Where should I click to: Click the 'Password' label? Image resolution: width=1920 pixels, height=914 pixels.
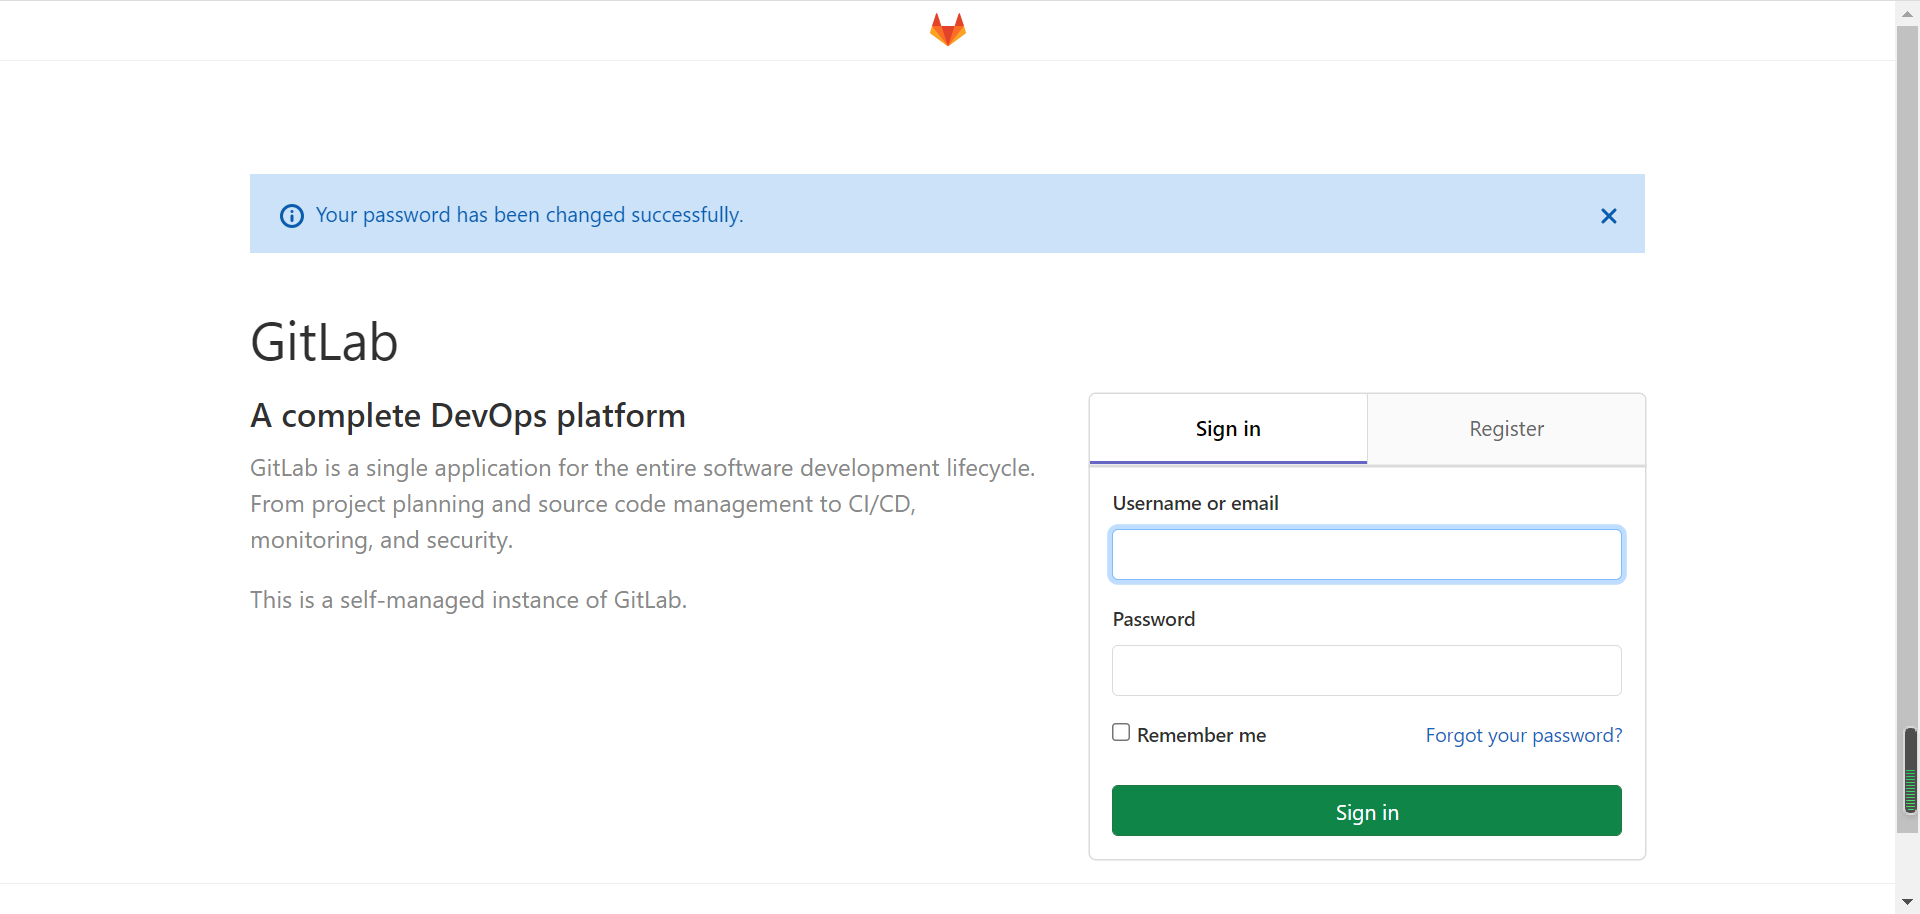pyautogui.click(x=1153, y=619)
